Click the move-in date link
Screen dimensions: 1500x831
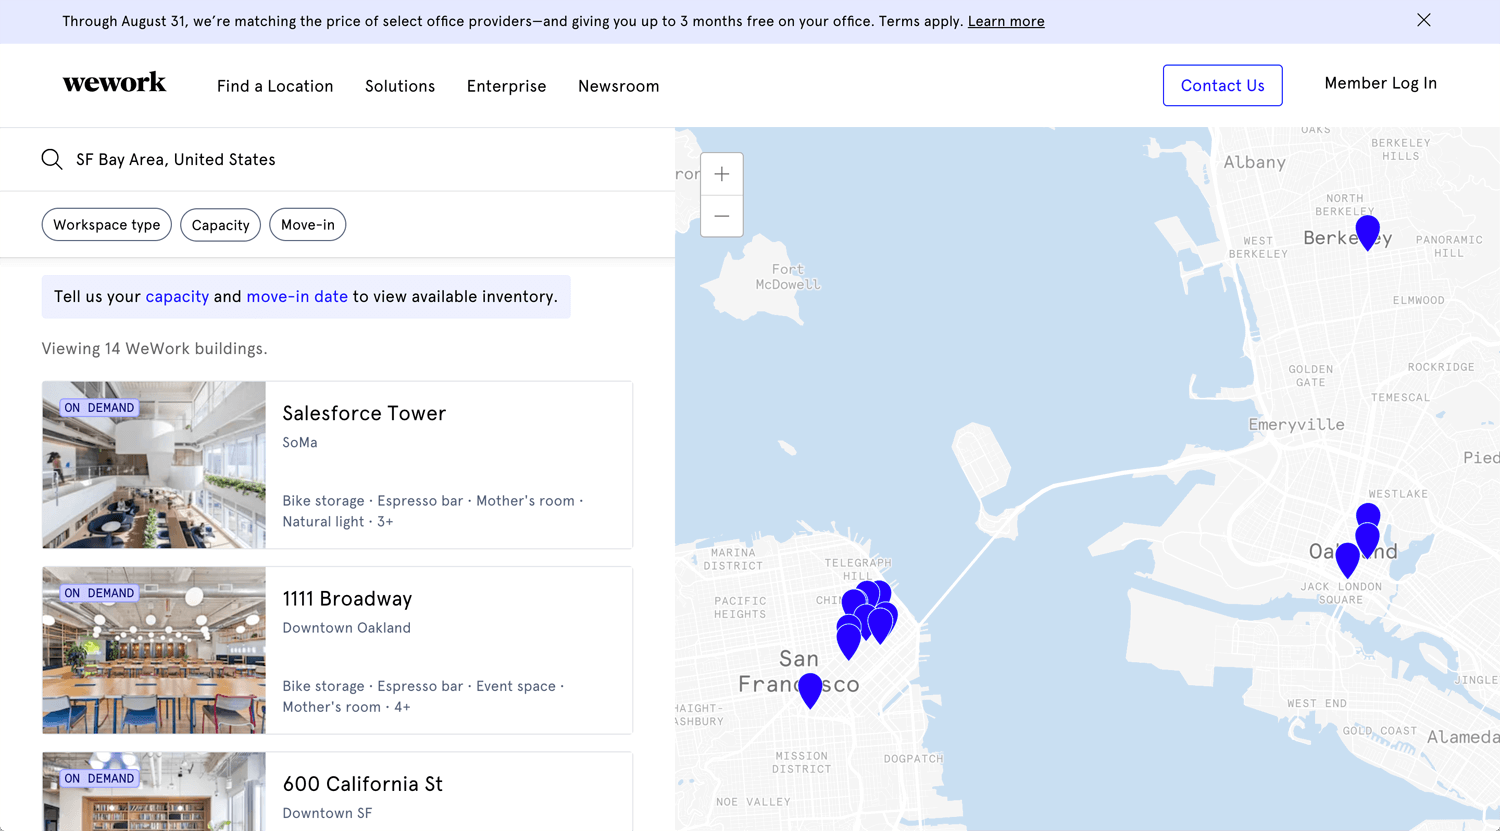point(297,296)
